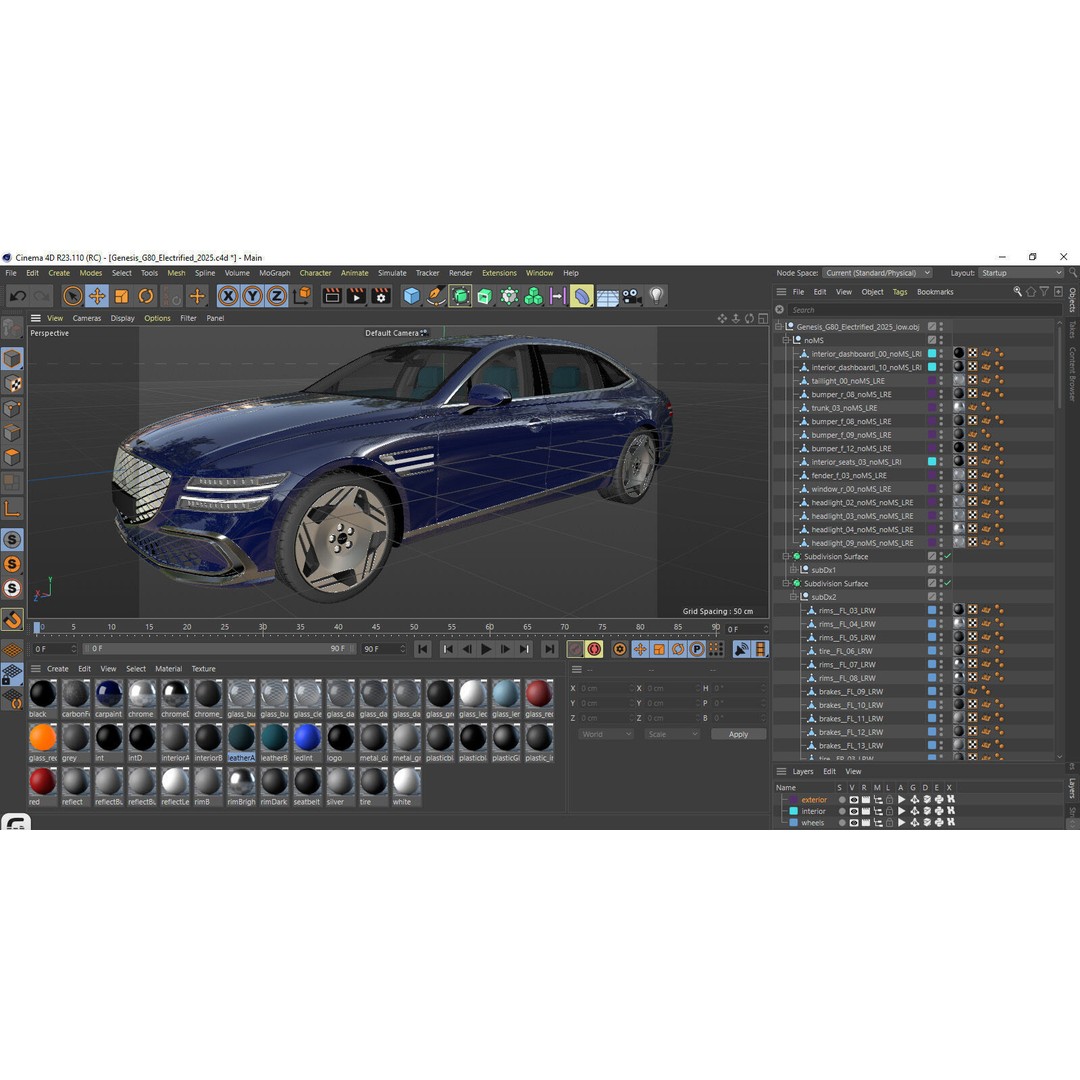Add a Camera object
1080x1080 pixels.
click(x=632, y=296)
